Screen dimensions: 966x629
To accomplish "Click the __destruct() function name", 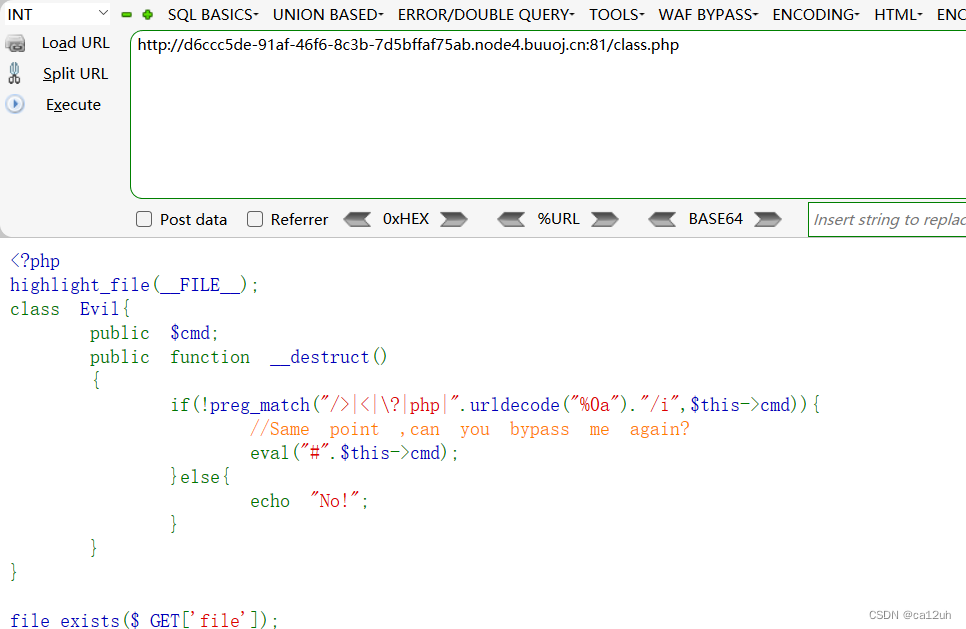I will [x=328, y=357].
